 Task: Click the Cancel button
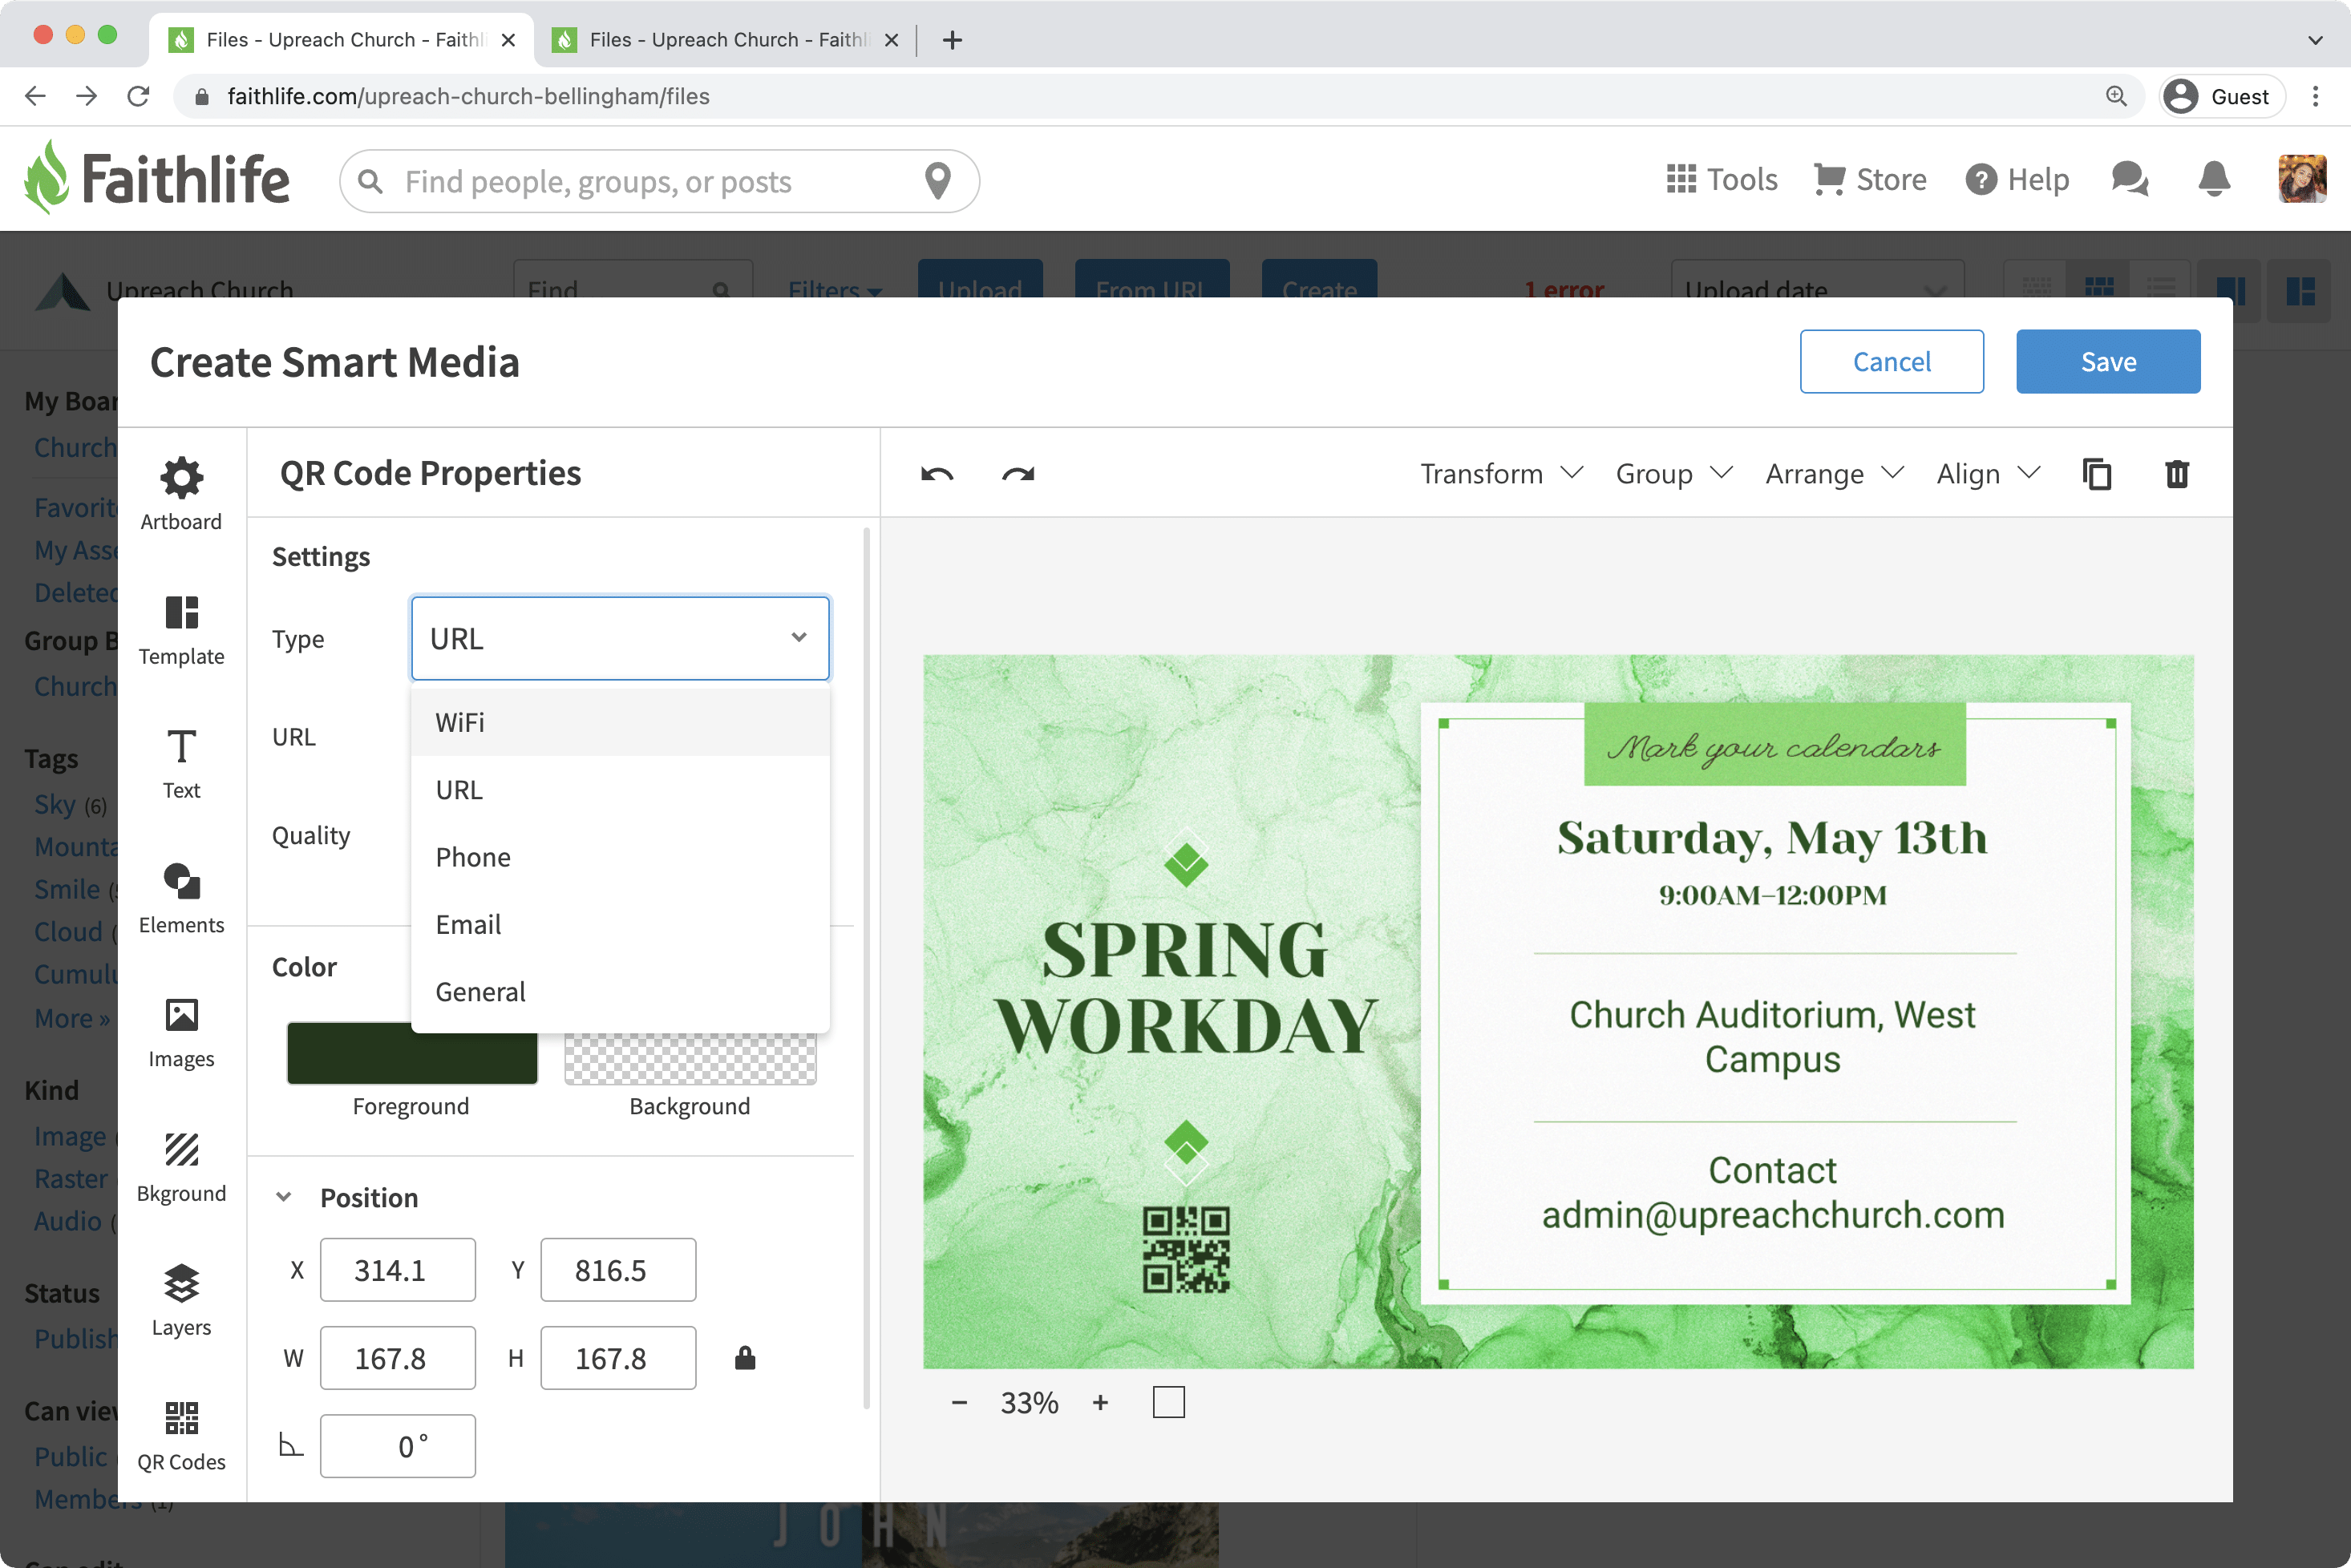click(x=1891, y=361)
